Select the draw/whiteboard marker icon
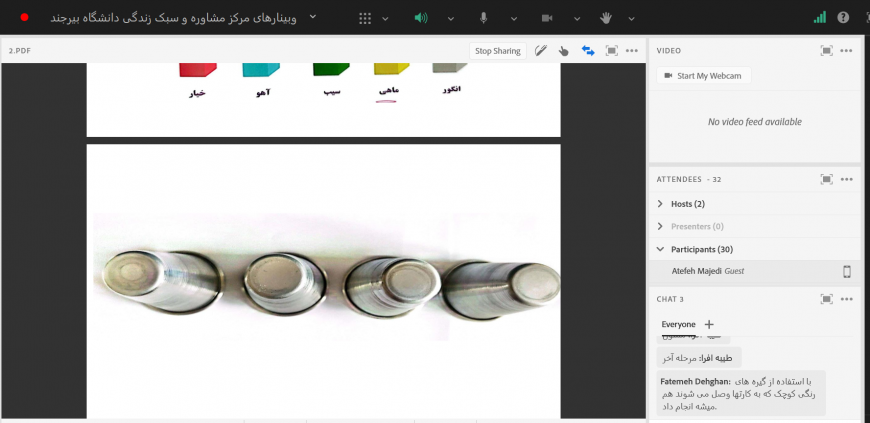This screenshot has width=870, height=423. tap(540, 51)
